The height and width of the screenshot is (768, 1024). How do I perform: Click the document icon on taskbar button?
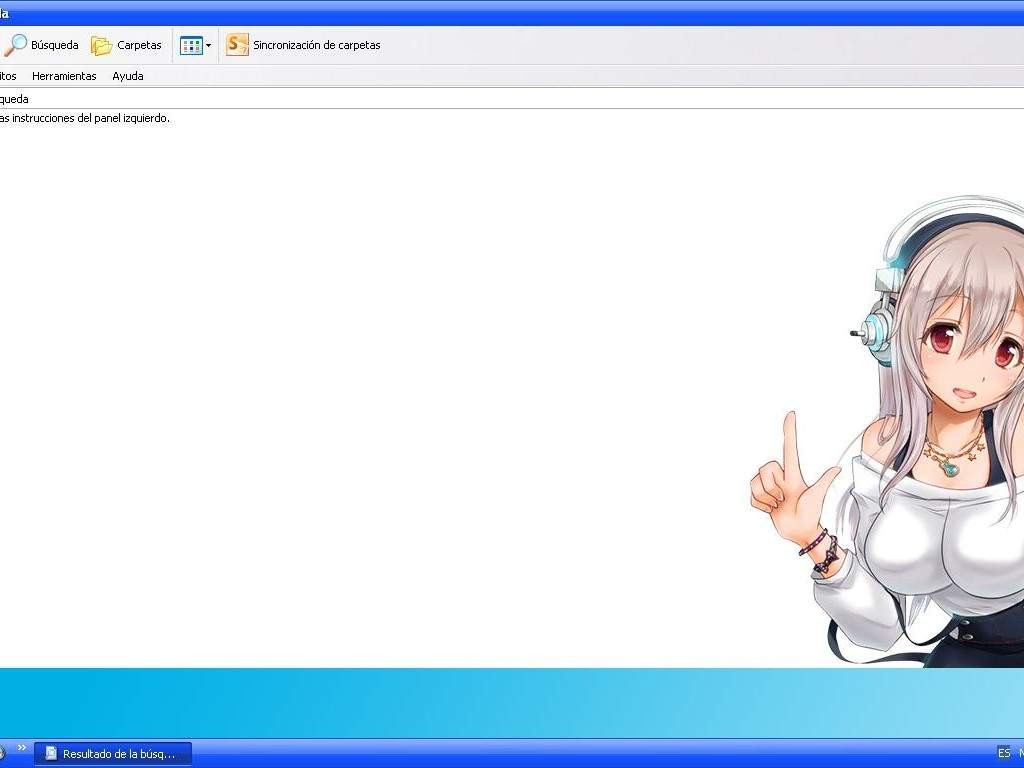click(x=51, y=754)
